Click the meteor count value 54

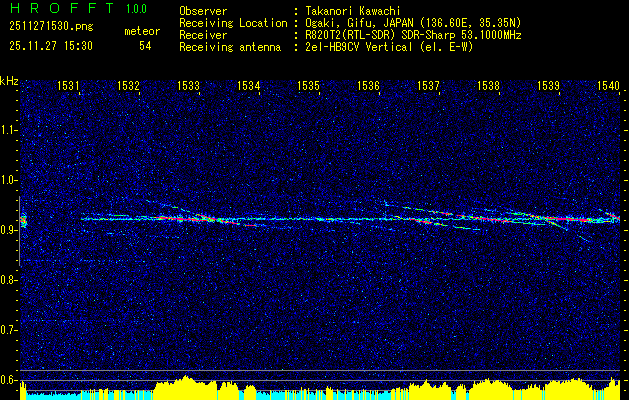tap(145, 46)
